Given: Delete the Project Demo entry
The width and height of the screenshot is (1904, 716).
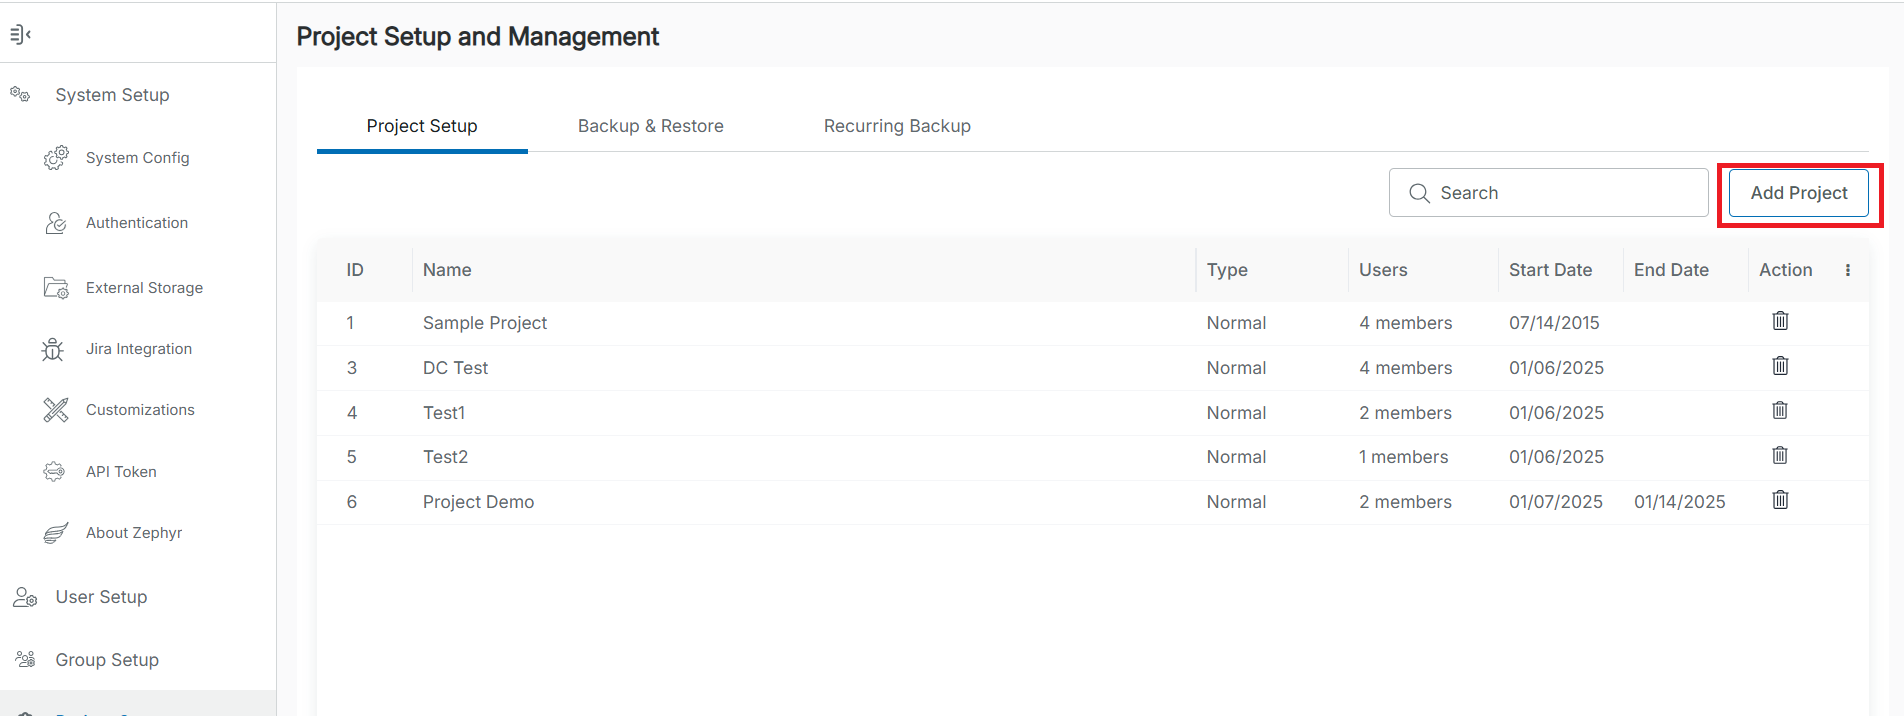Looking at the screenshot, I should pyautogui.click(x=1780, y=500).
